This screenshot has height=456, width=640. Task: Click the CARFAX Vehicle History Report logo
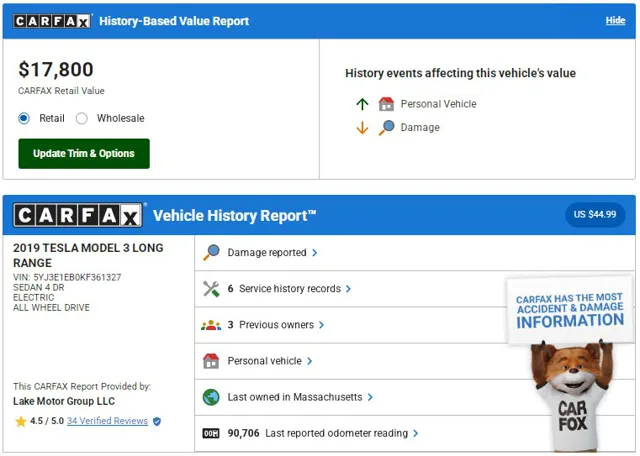click(79, 215)
